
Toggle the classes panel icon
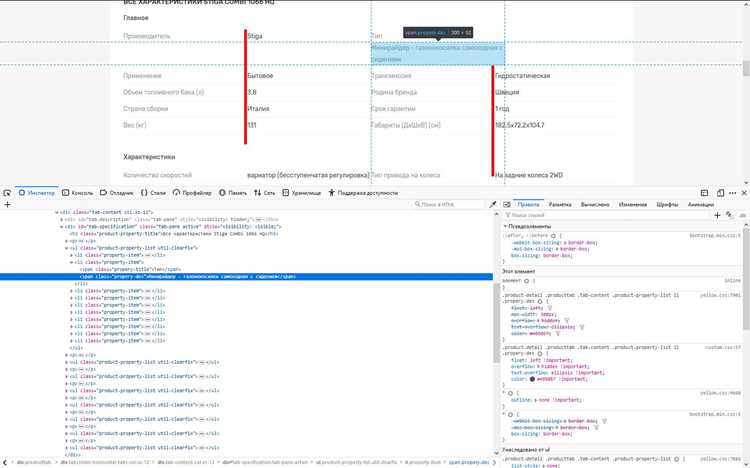click(x=742, y=215)
